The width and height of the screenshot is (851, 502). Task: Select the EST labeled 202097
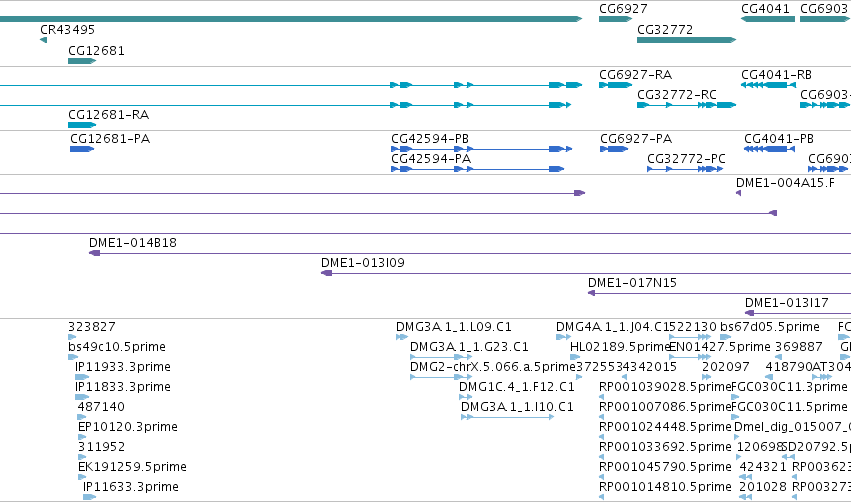(x=726, y=367)
